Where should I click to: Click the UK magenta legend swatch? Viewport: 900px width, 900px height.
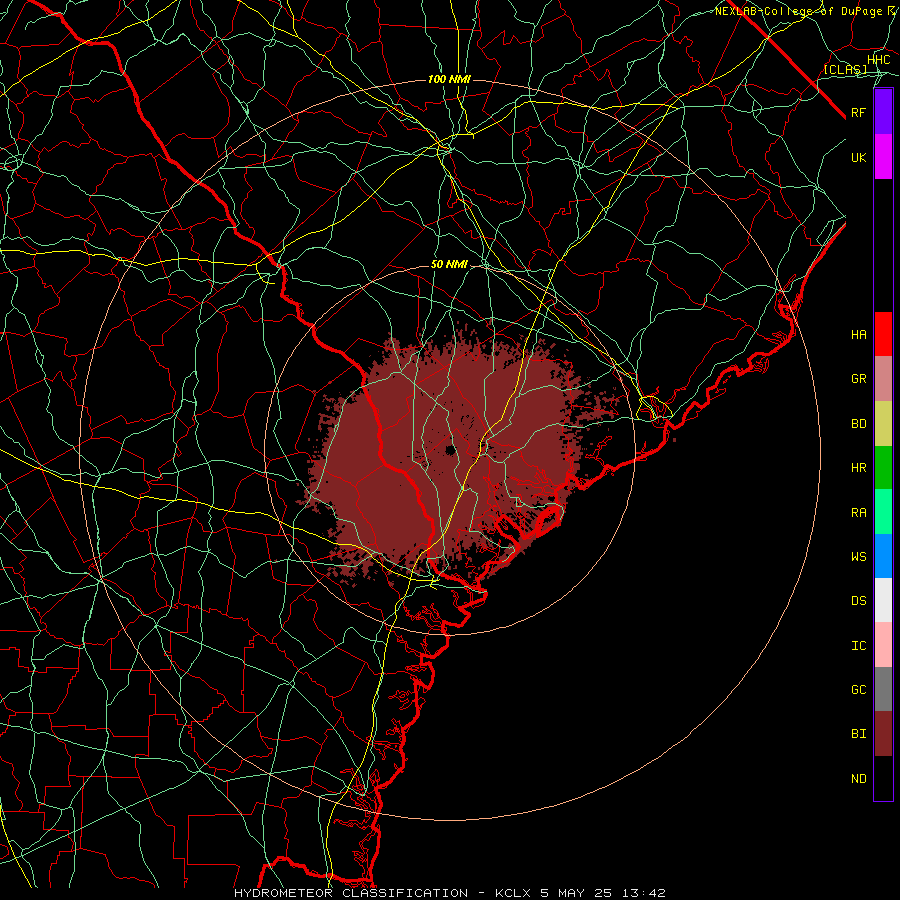point(883,157)
